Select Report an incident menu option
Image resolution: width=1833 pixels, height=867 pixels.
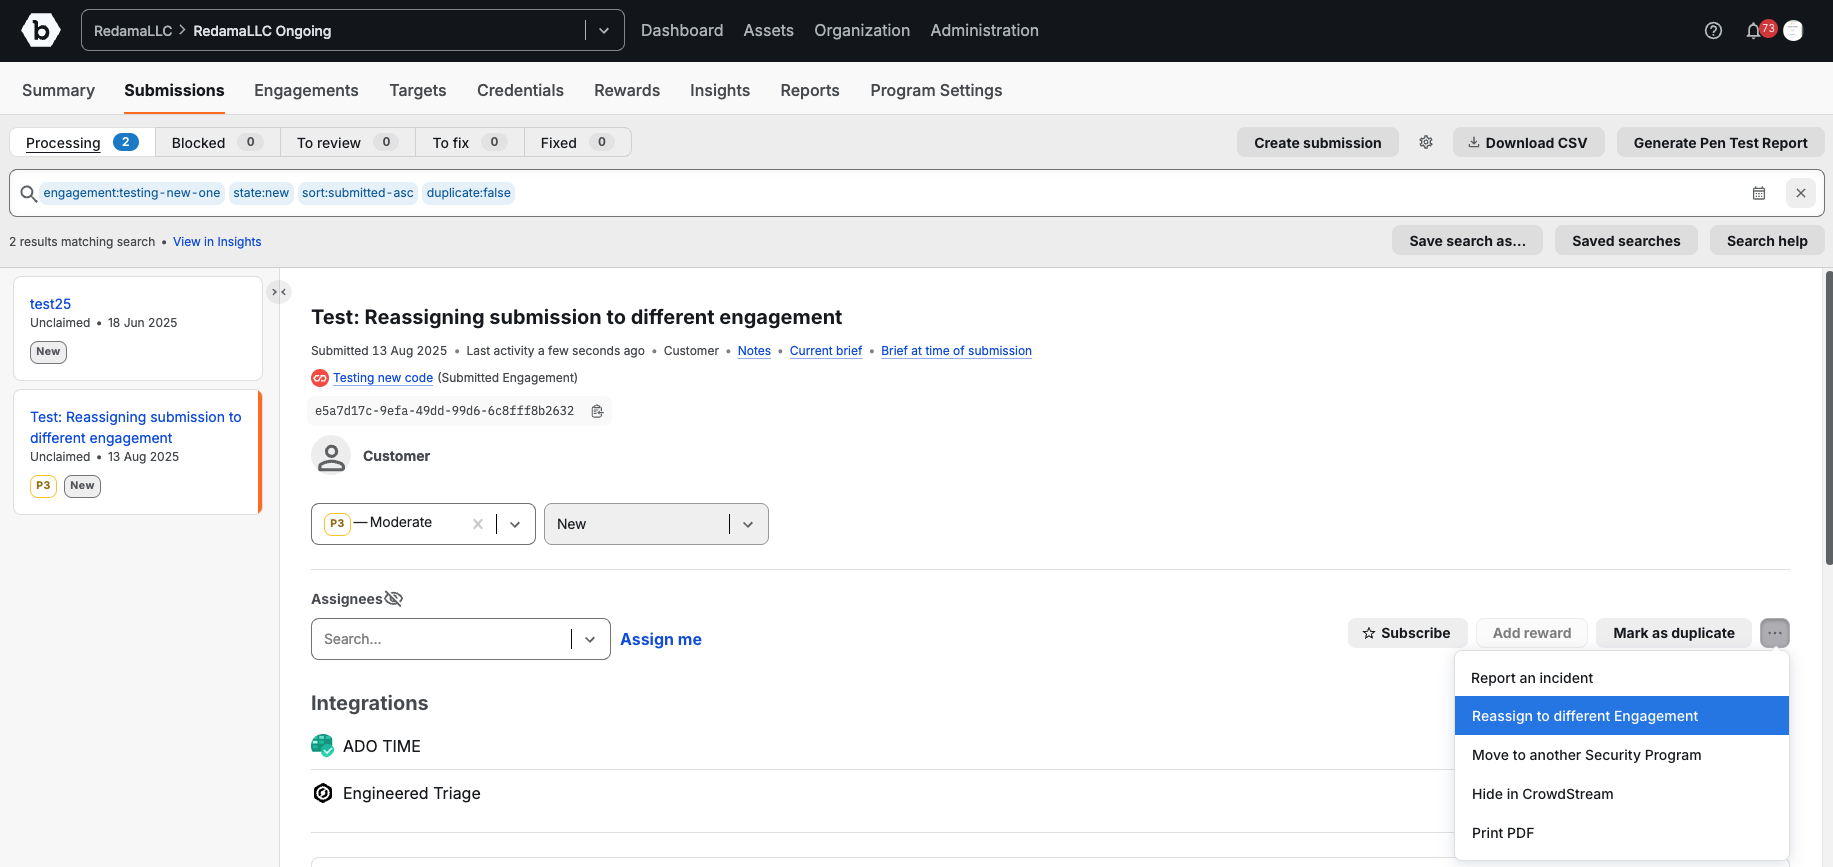(1622, 678)
